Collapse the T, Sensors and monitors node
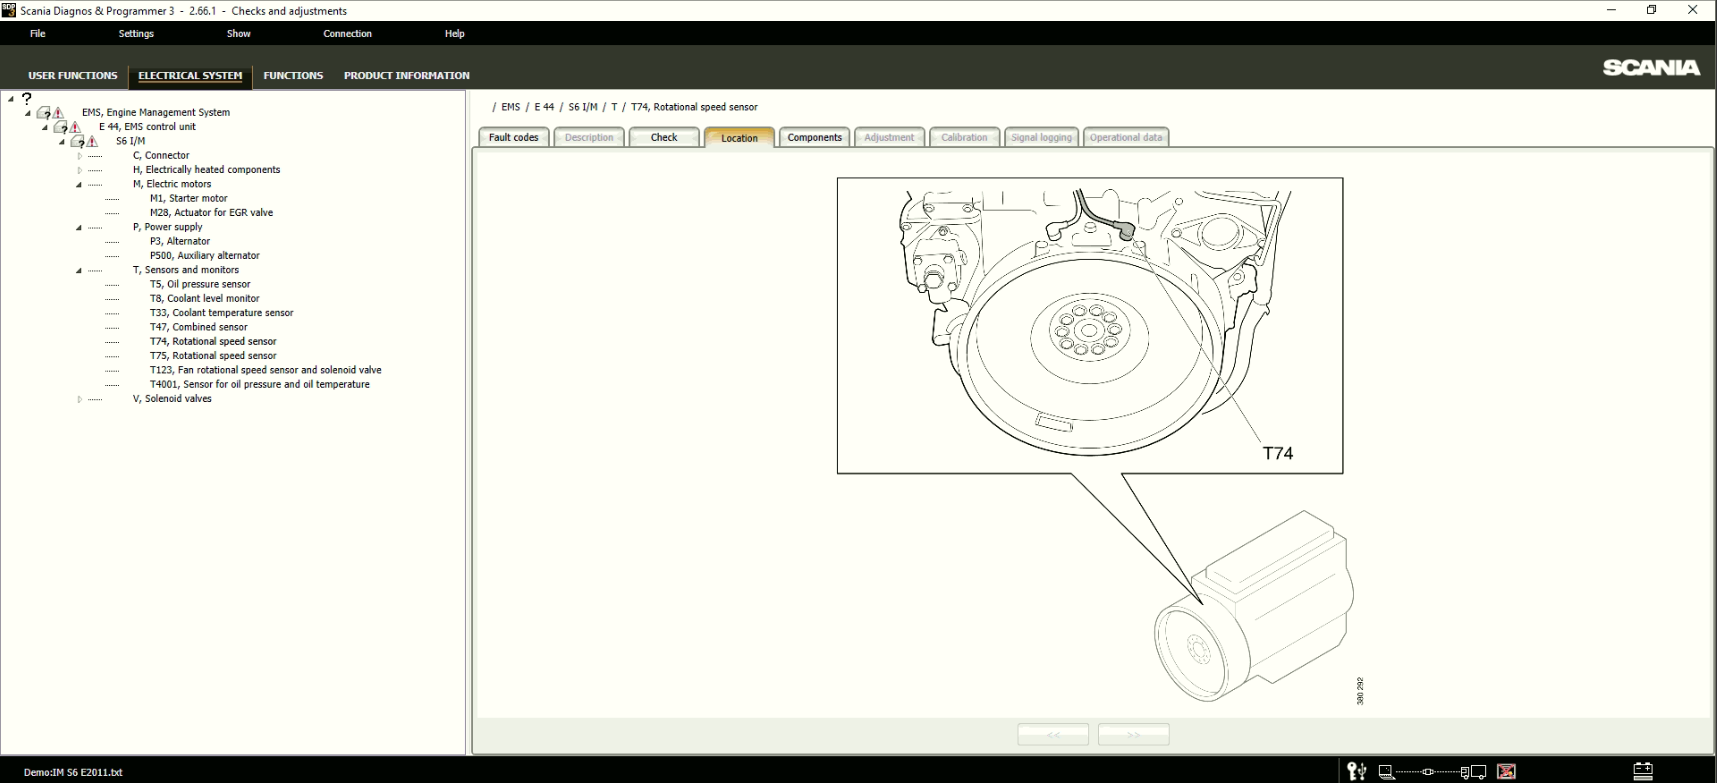This screenshot has width=1717, height=783. pos(79,270)
